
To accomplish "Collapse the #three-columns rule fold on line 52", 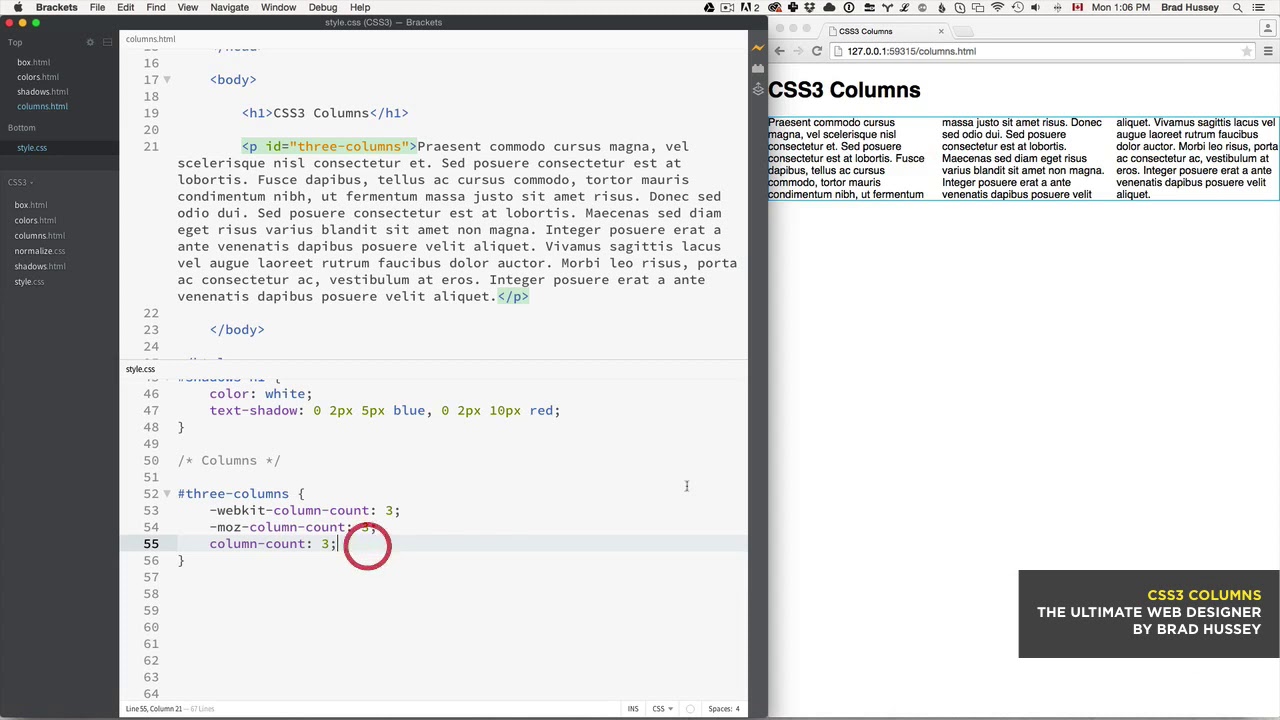I will click(x=167, y=494).
